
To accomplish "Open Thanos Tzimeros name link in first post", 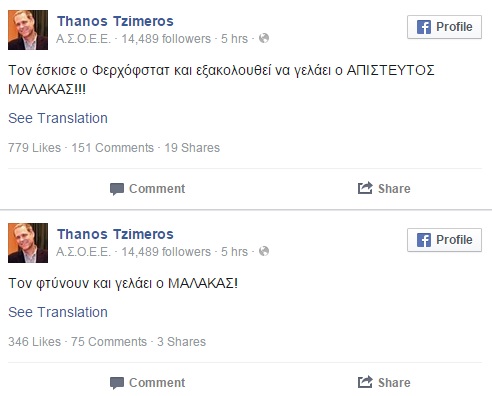I will pos(115,21).
